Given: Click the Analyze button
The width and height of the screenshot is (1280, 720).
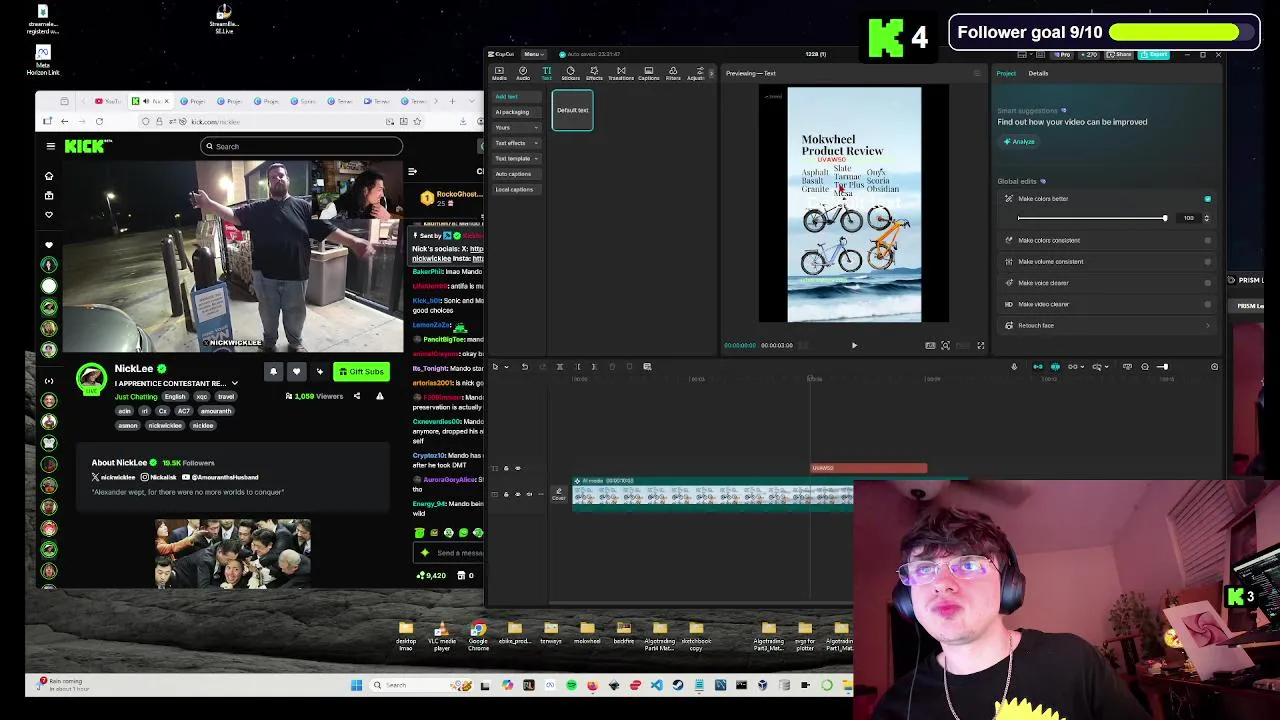Looking at the screenshot, I should pos(1019,142).
